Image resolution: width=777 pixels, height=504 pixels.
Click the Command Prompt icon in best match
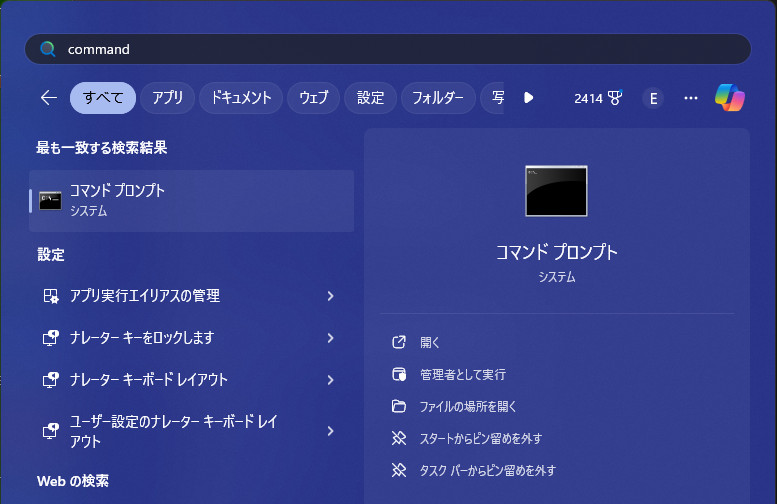click(50, 201)
